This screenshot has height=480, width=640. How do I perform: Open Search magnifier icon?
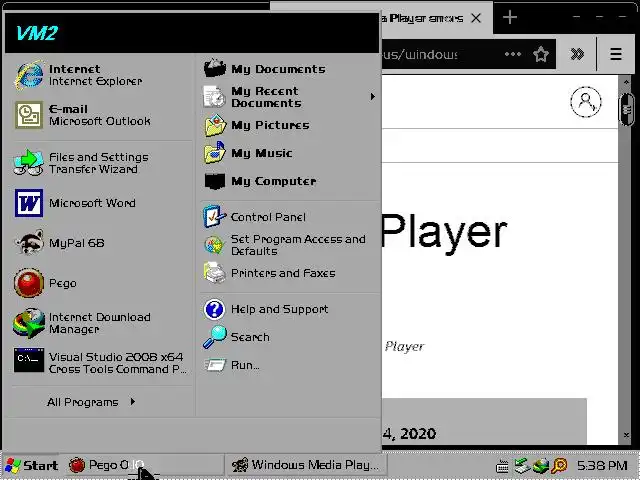pyautogui.click(x=214, y=337)
